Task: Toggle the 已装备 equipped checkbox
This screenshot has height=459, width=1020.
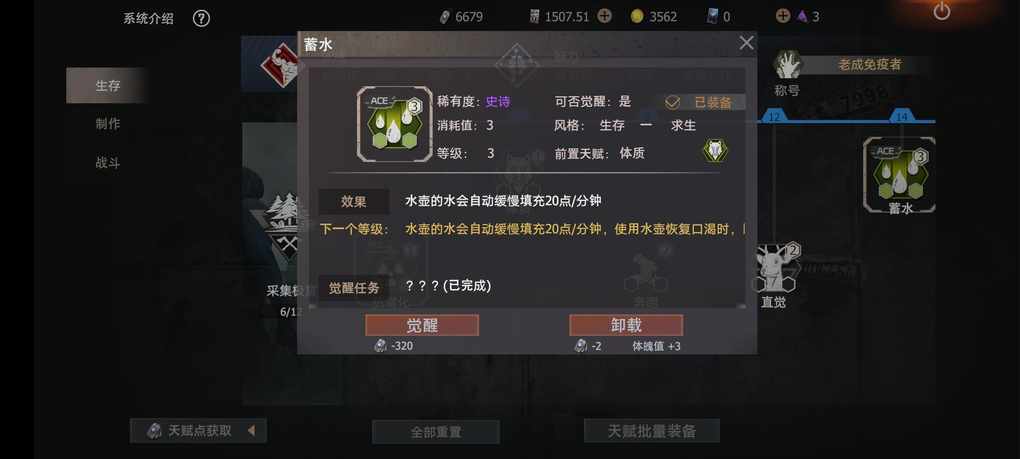Action: pos(672,103)
